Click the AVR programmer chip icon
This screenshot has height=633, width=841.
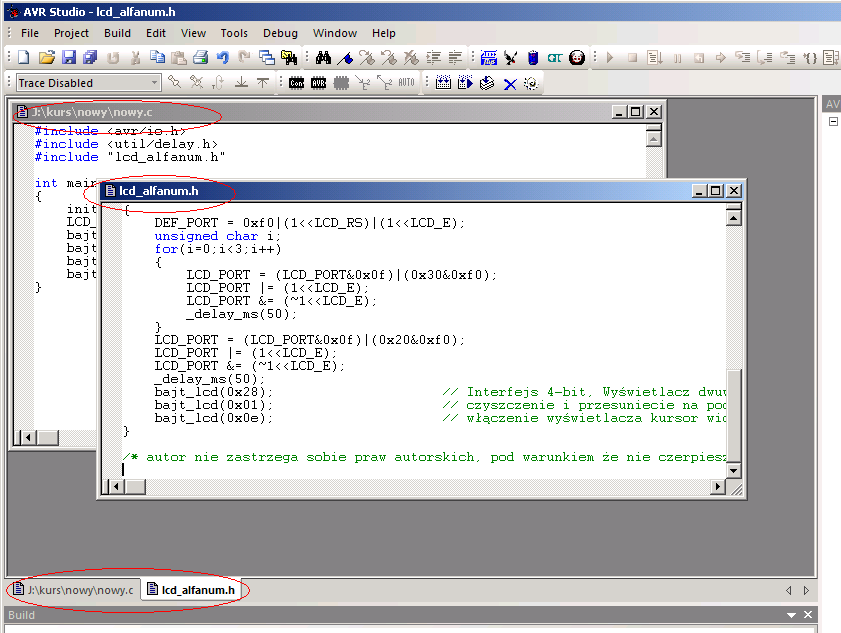tap(318, 83)
